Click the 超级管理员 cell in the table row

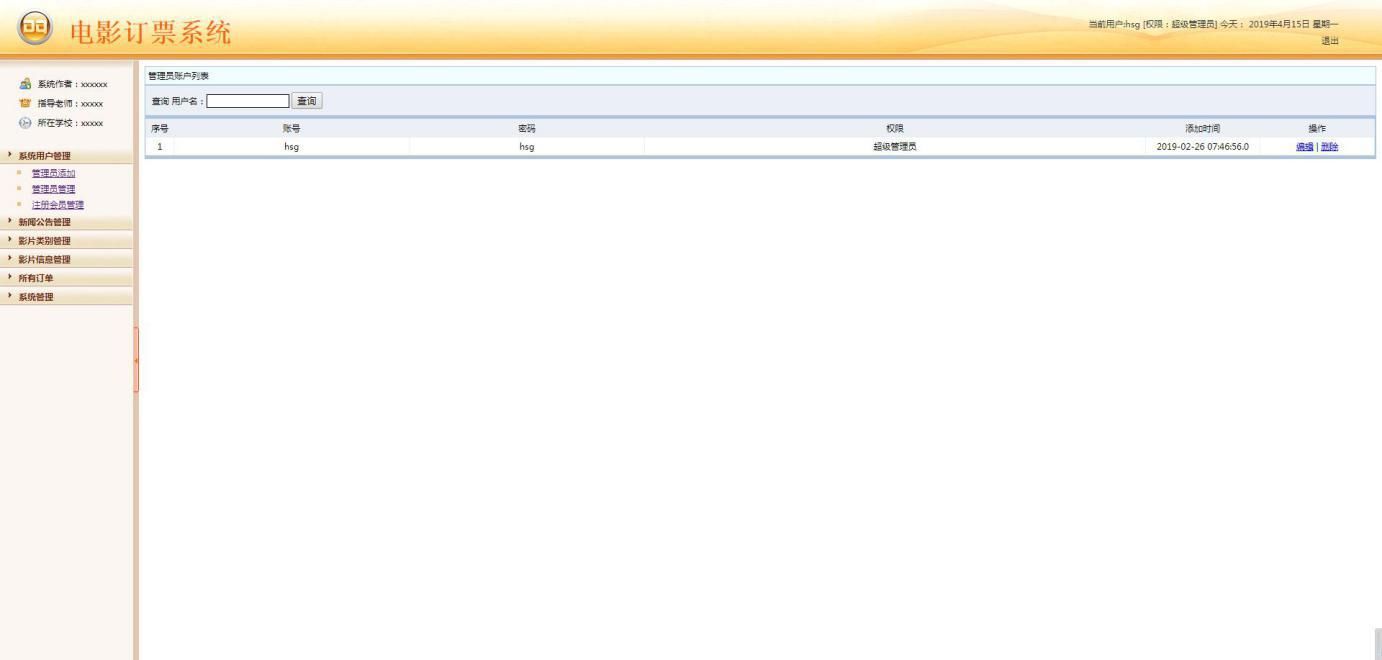[895, 147]
